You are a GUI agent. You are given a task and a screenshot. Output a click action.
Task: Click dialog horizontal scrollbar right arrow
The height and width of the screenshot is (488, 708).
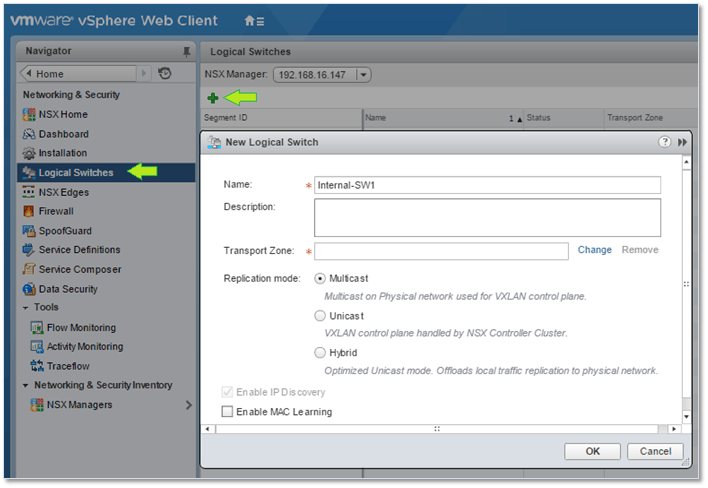(x=674, y=429)
